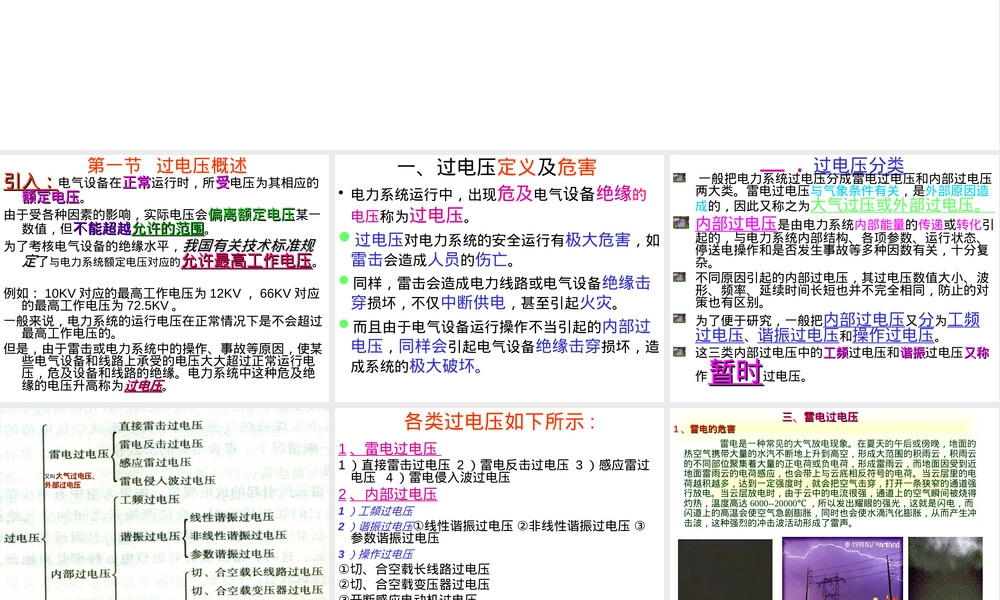Click the blue 极大破坏 phrase

pos(442,365)
